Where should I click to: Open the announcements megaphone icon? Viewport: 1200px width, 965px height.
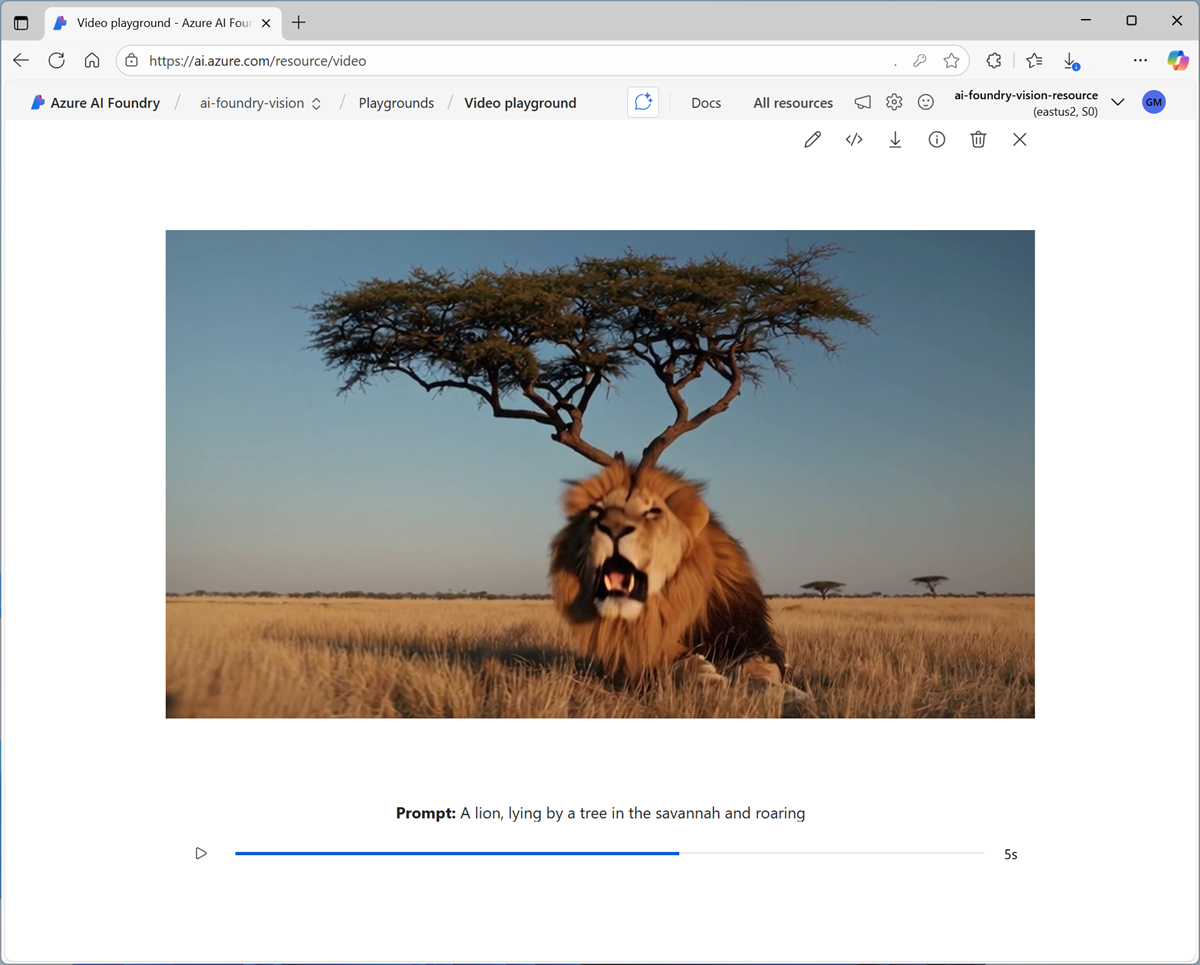click(x=862, y=102)
